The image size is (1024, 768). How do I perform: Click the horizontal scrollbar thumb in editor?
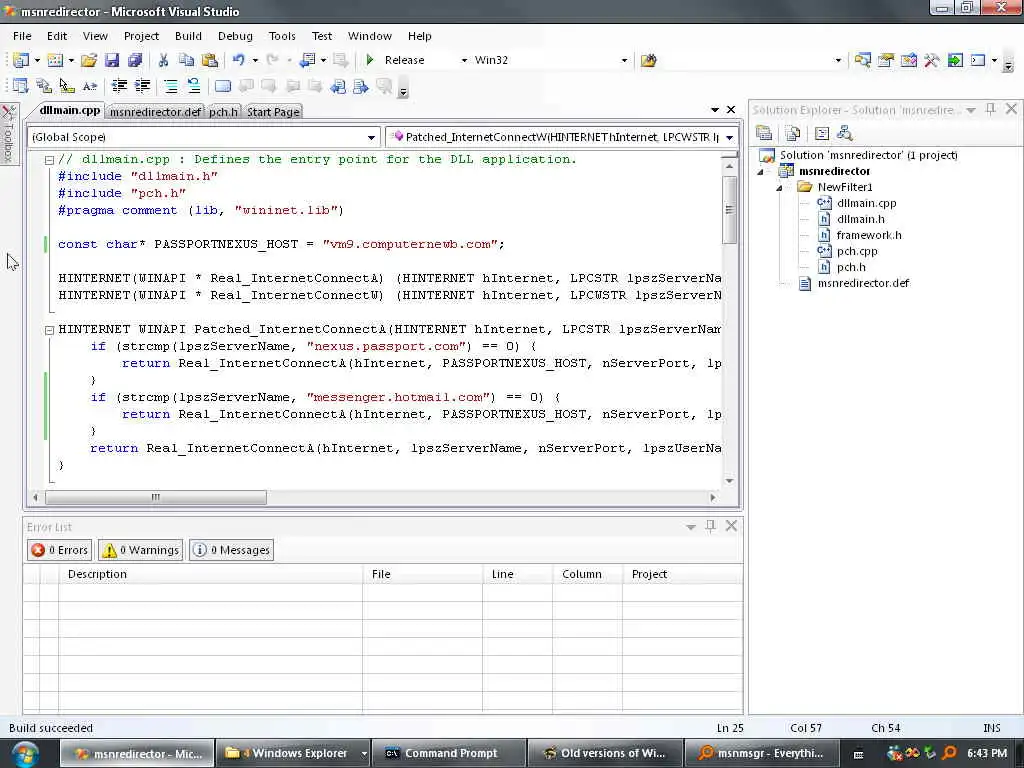[x=155, y=498]
